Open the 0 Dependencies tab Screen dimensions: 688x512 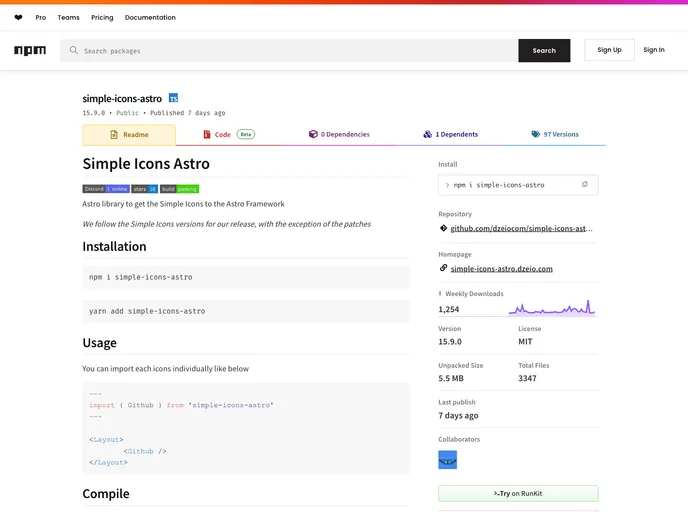tap(339, 134)
